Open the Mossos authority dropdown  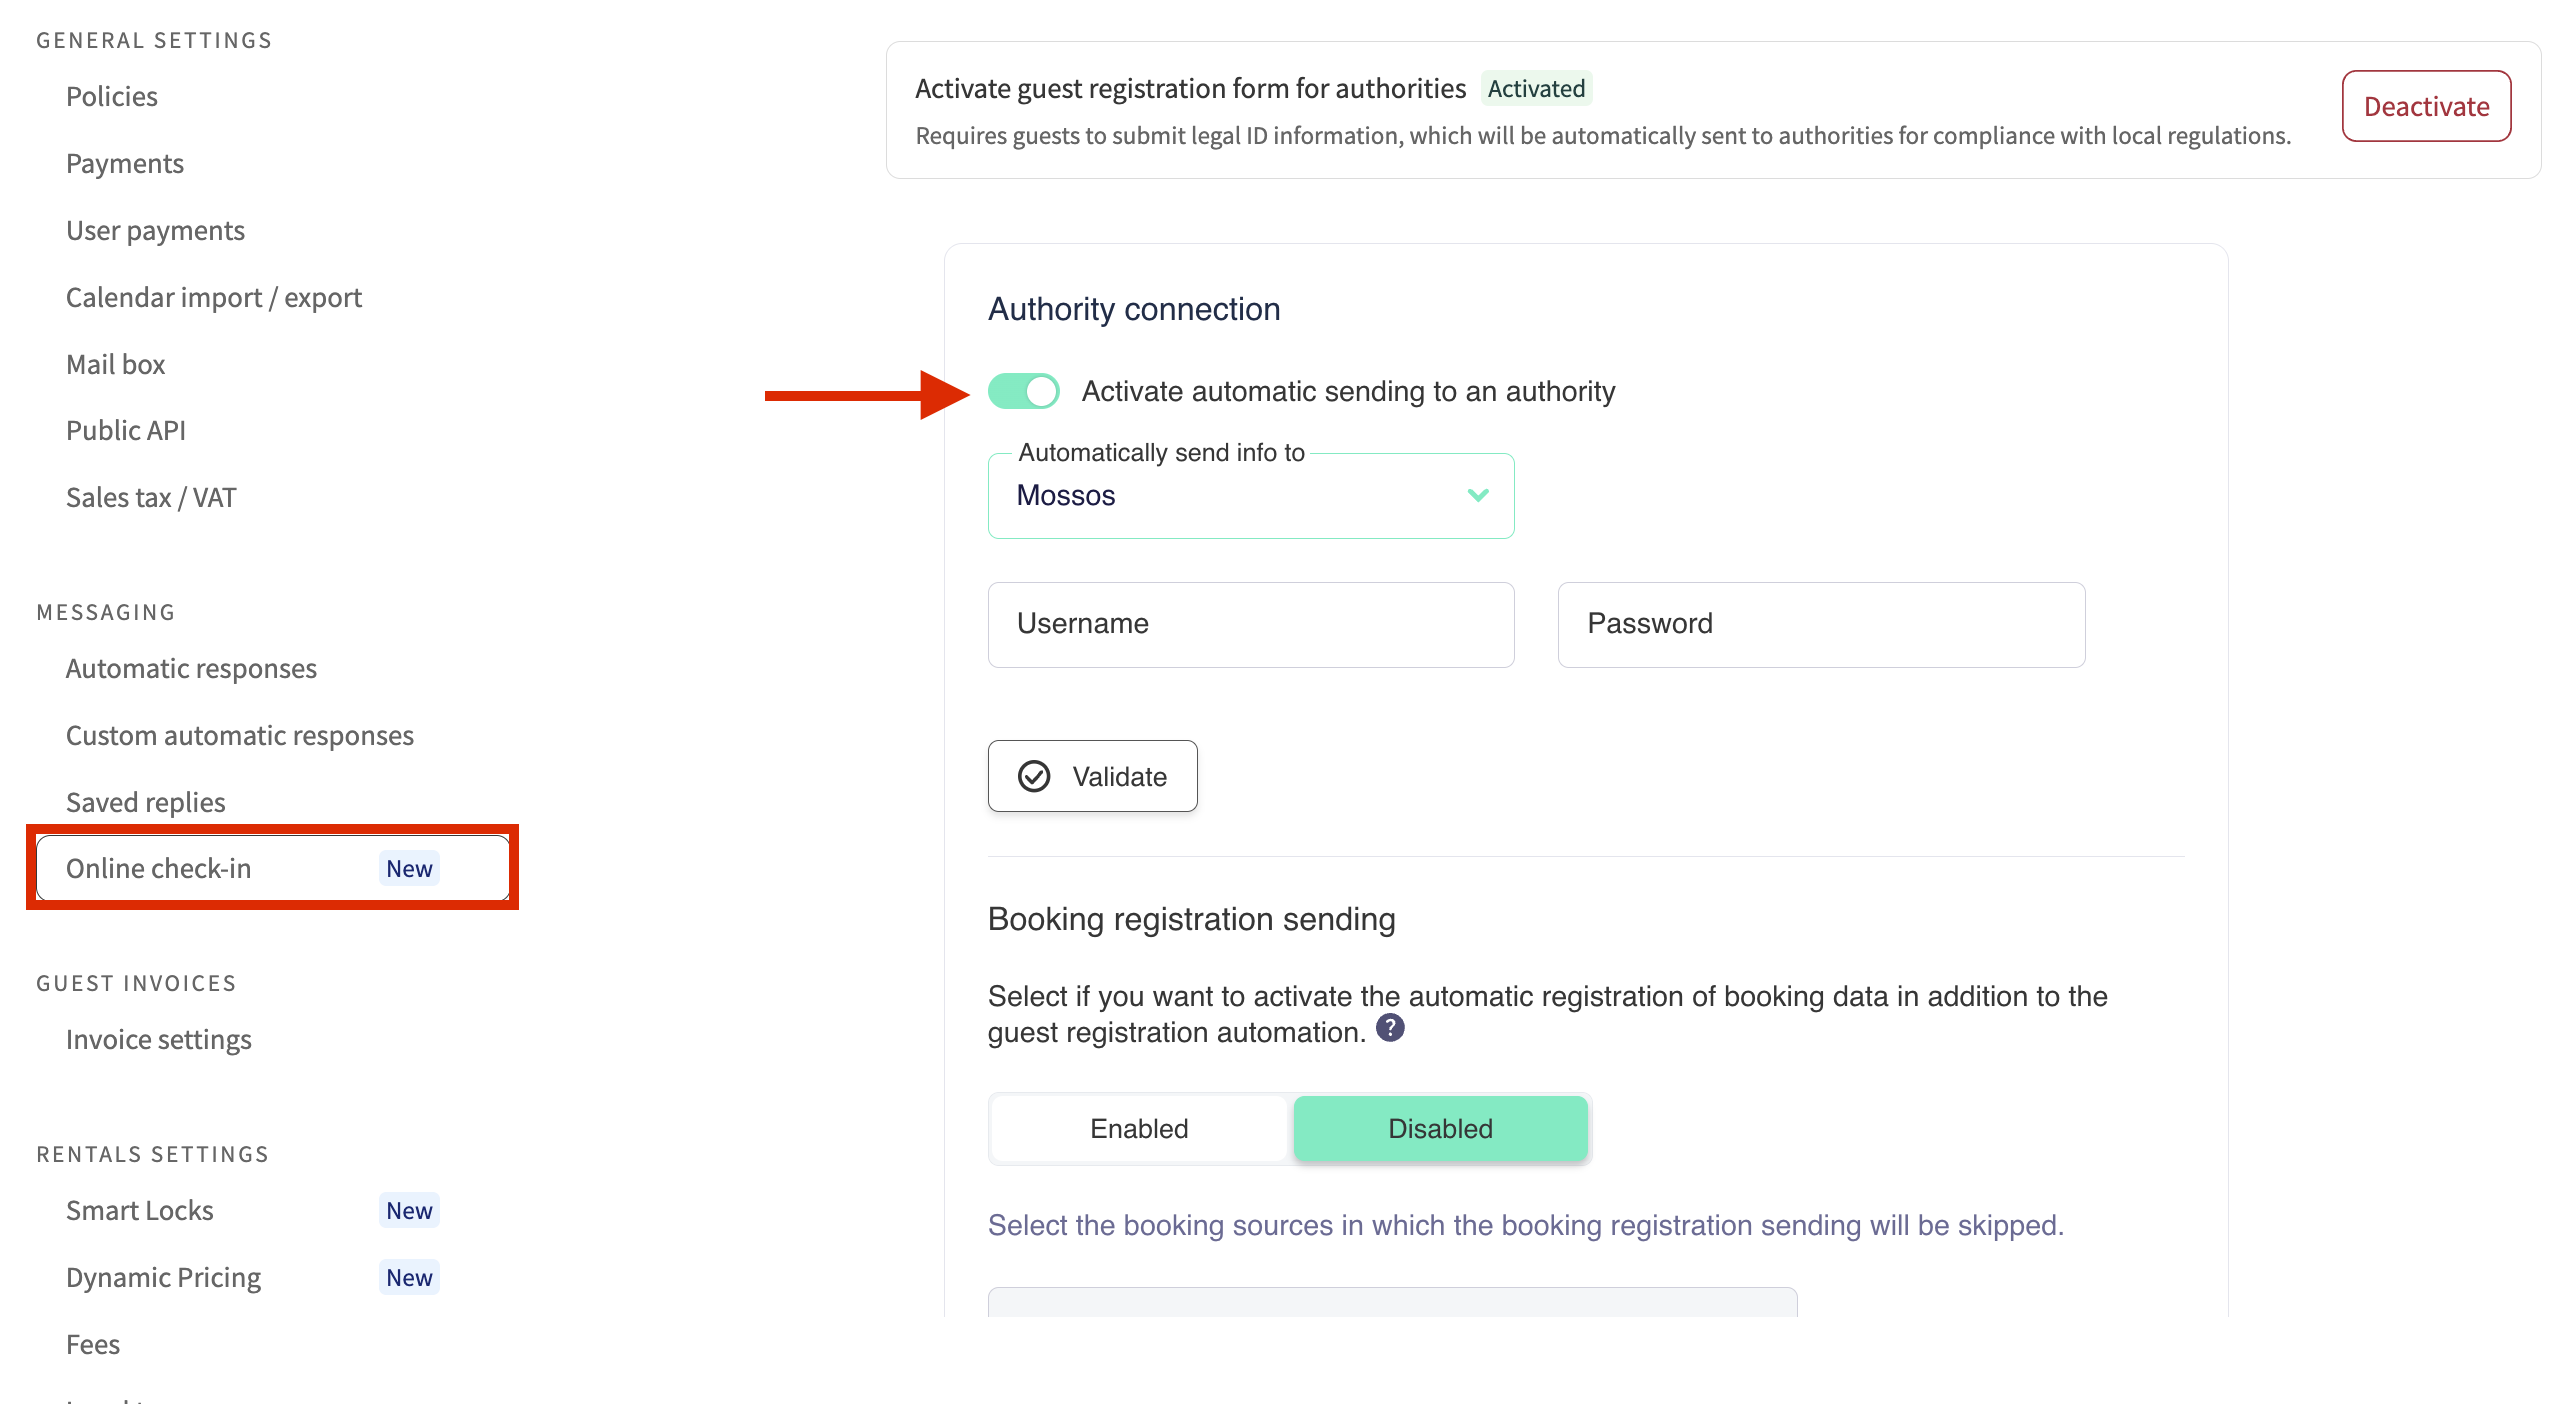point(1250,496)
